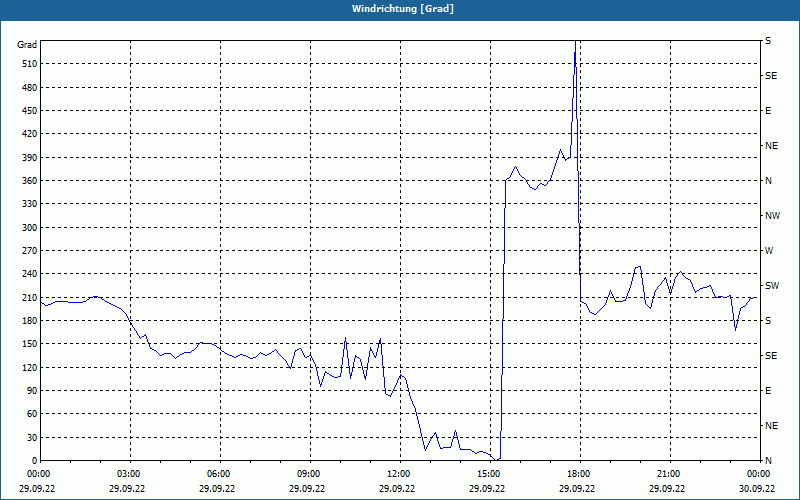Select the 240 y-axis value

[30, 274]
